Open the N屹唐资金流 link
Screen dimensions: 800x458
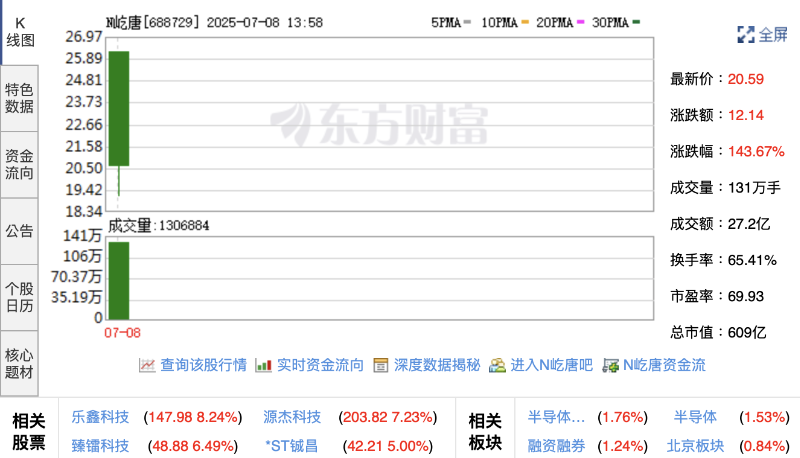point(664,365)
